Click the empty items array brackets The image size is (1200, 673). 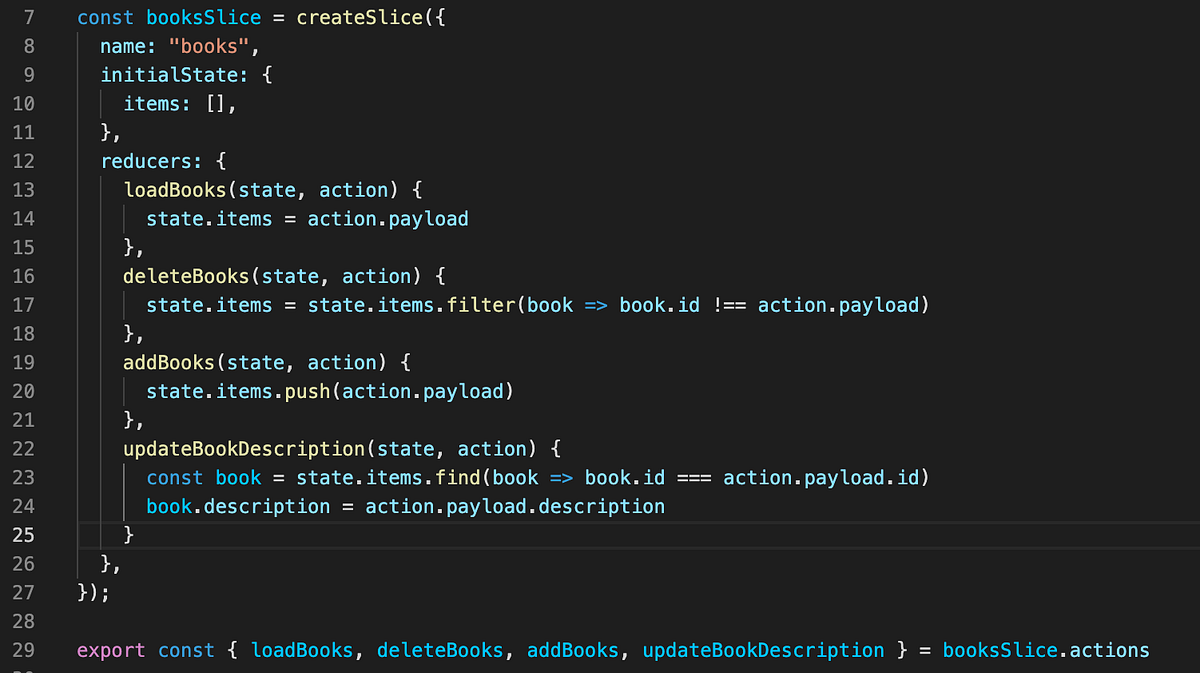tap(216, 103)
